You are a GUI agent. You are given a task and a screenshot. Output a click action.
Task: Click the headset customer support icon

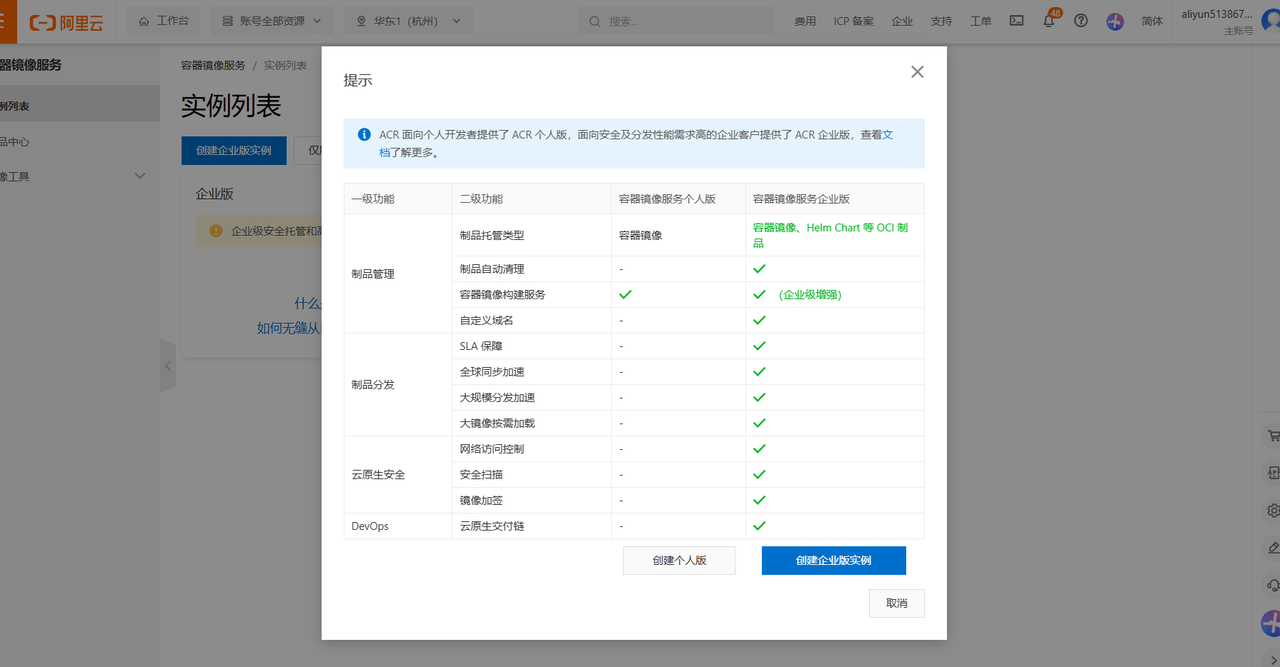[x=1272, y=585]
